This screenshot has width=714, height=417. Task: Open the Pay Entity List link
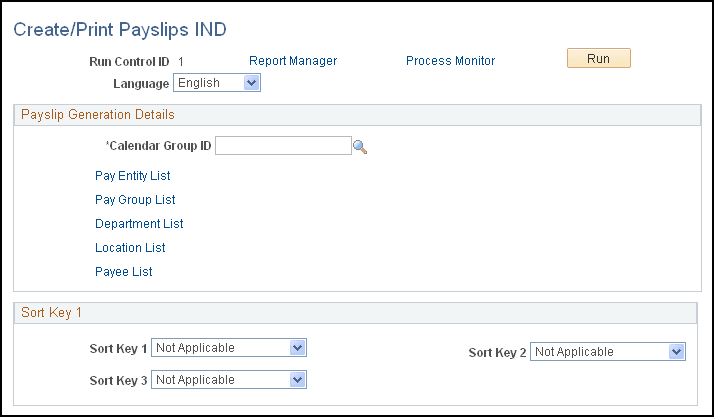[133, 176]
